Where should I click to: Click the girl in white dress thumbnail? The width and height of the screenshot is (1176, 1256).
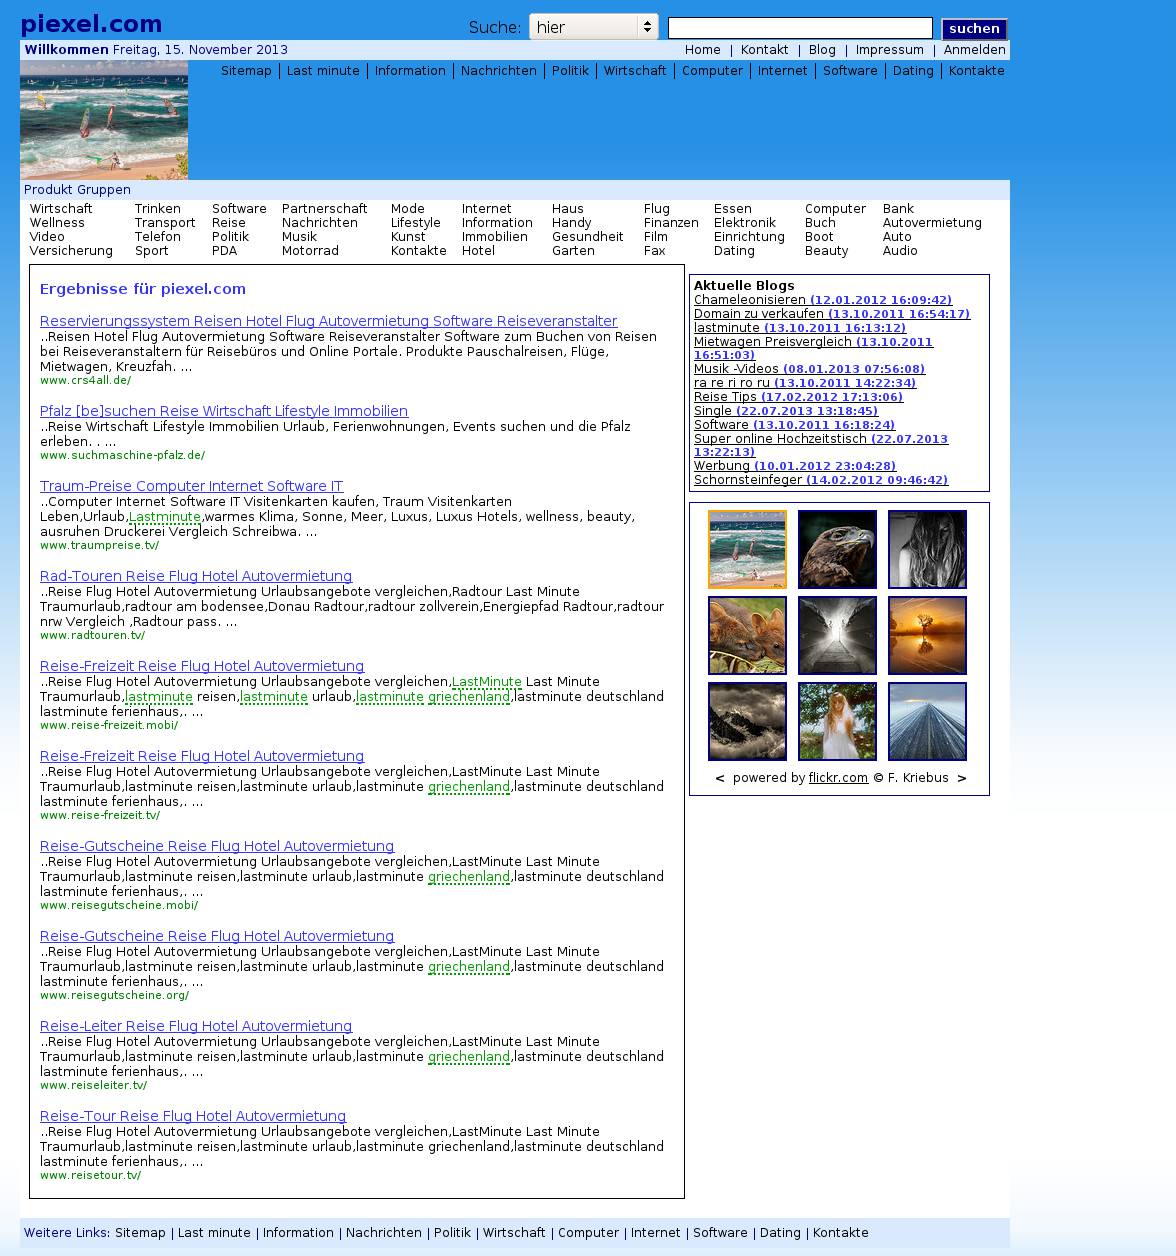[837, 721]
